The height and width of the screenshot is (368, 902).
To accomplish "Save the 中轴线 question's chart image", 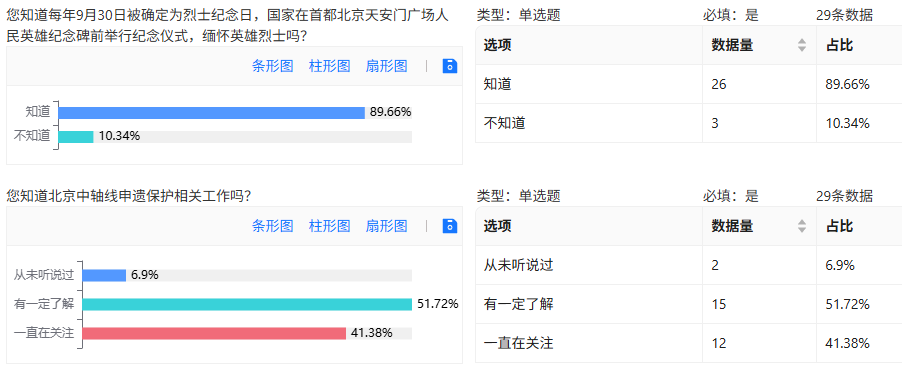I will (450, 226).
